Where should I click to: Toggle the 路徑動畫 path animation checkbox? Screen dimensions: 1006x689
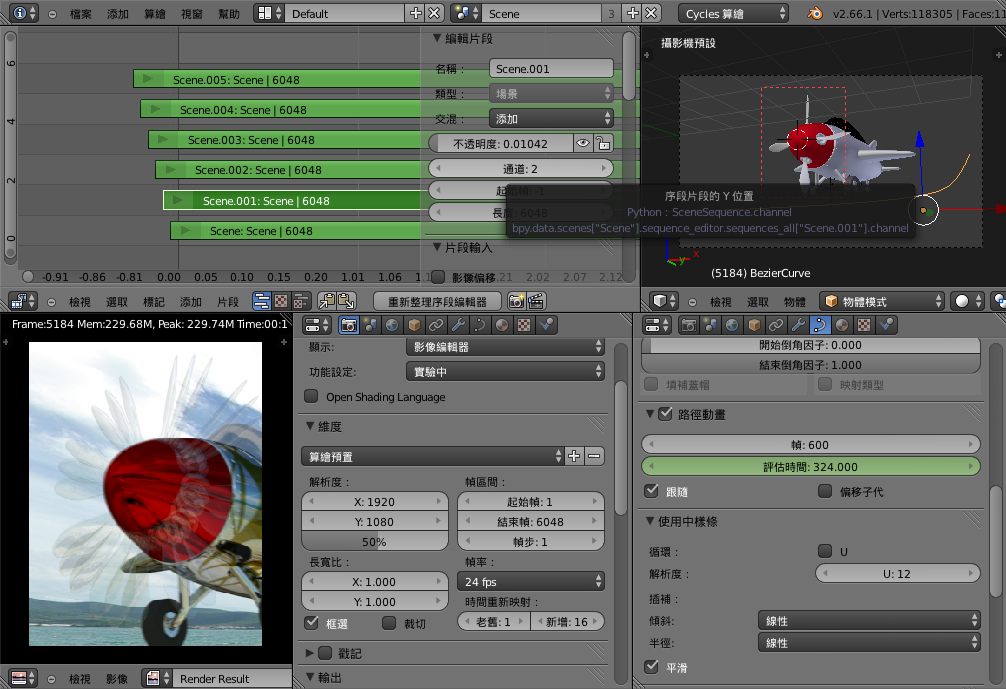(x=665, y=414)
